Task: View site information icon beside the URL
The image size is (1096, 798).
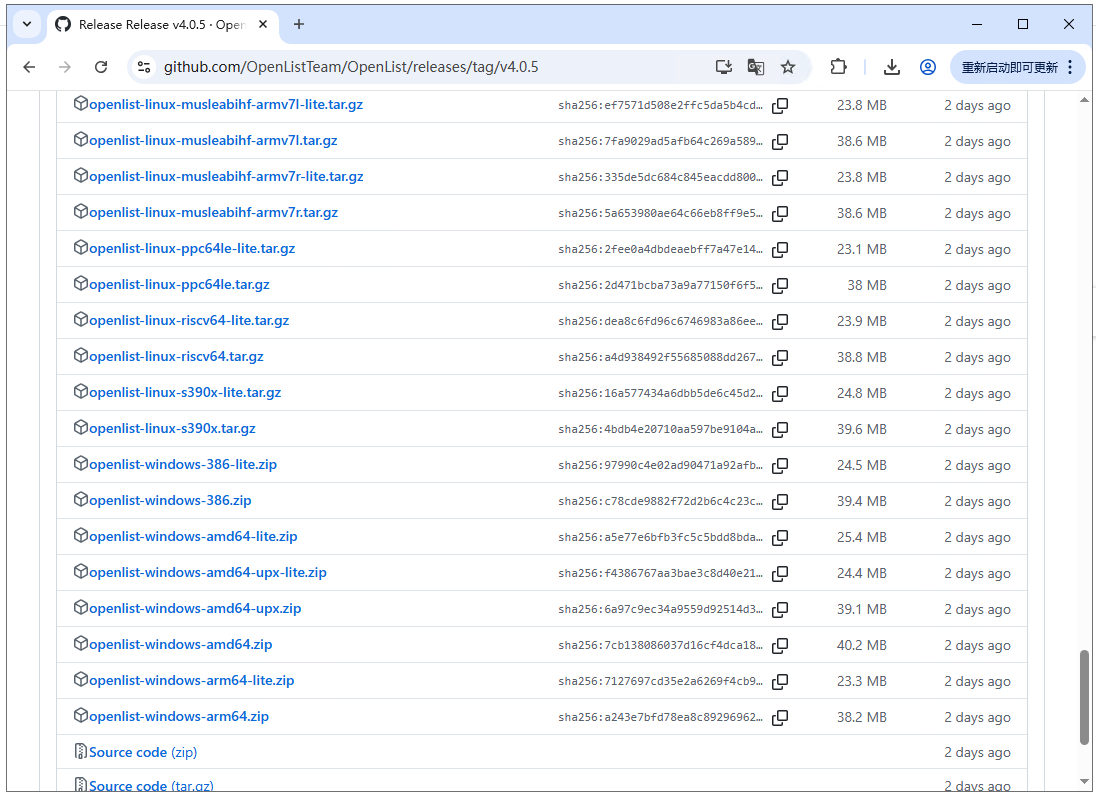Action: 144,67
